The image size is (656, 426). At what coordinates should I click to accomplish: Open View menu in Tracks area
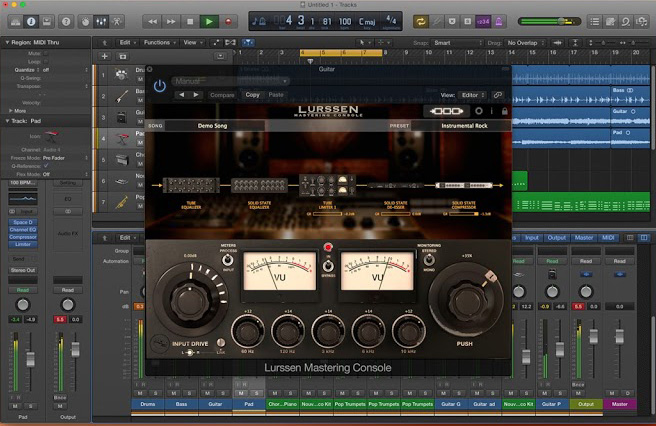192,43
